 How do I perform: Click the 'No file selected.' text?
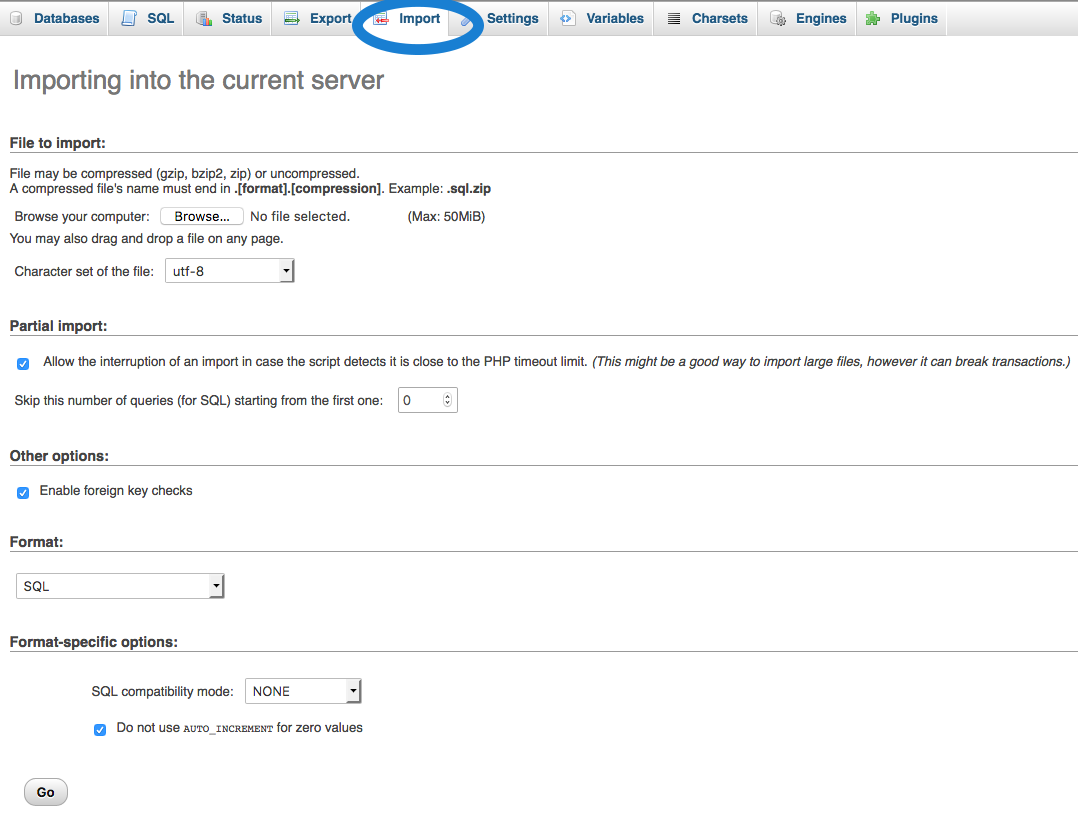tap(300, 217)
